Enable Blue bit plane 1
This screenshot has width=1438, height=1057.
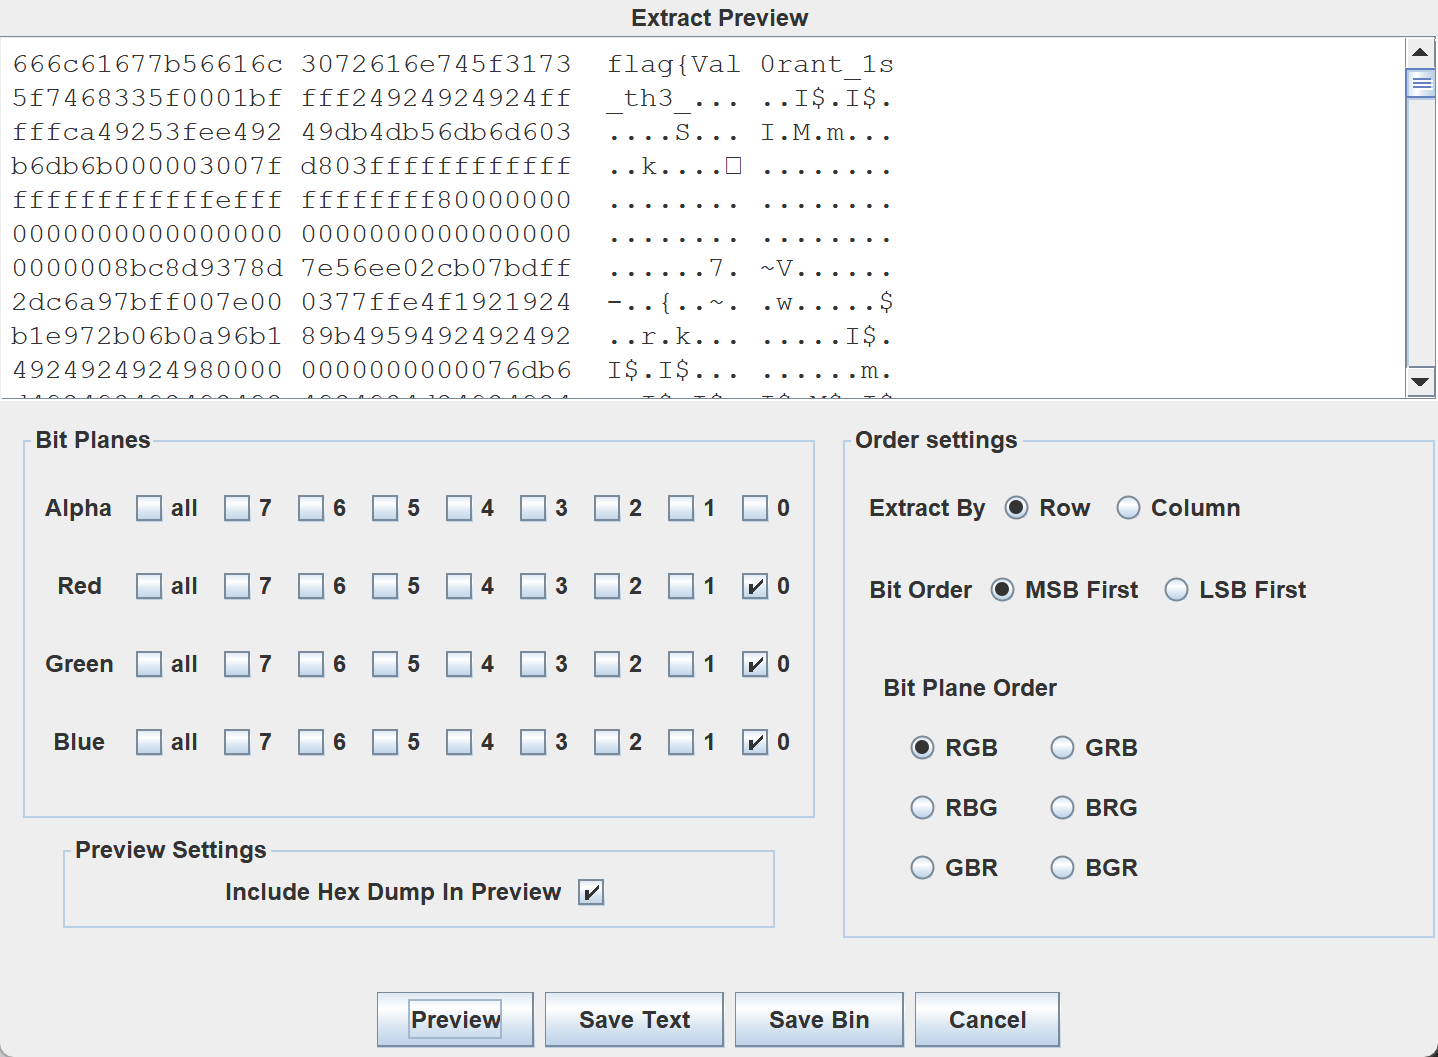[x=681, y=742]
